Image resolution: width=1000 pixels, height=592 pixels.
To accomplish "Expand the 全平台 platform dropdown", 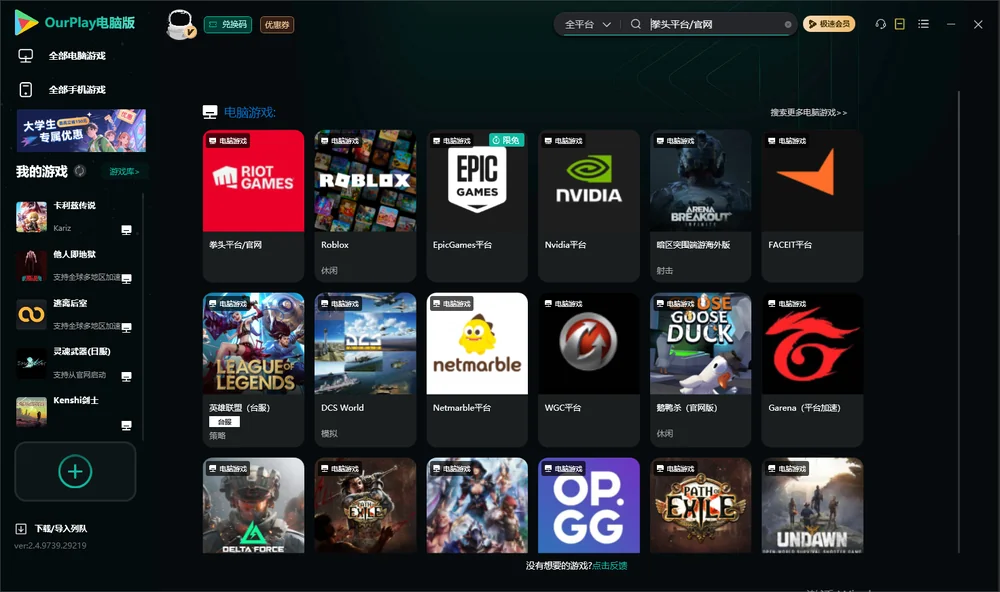I will 587,24.
